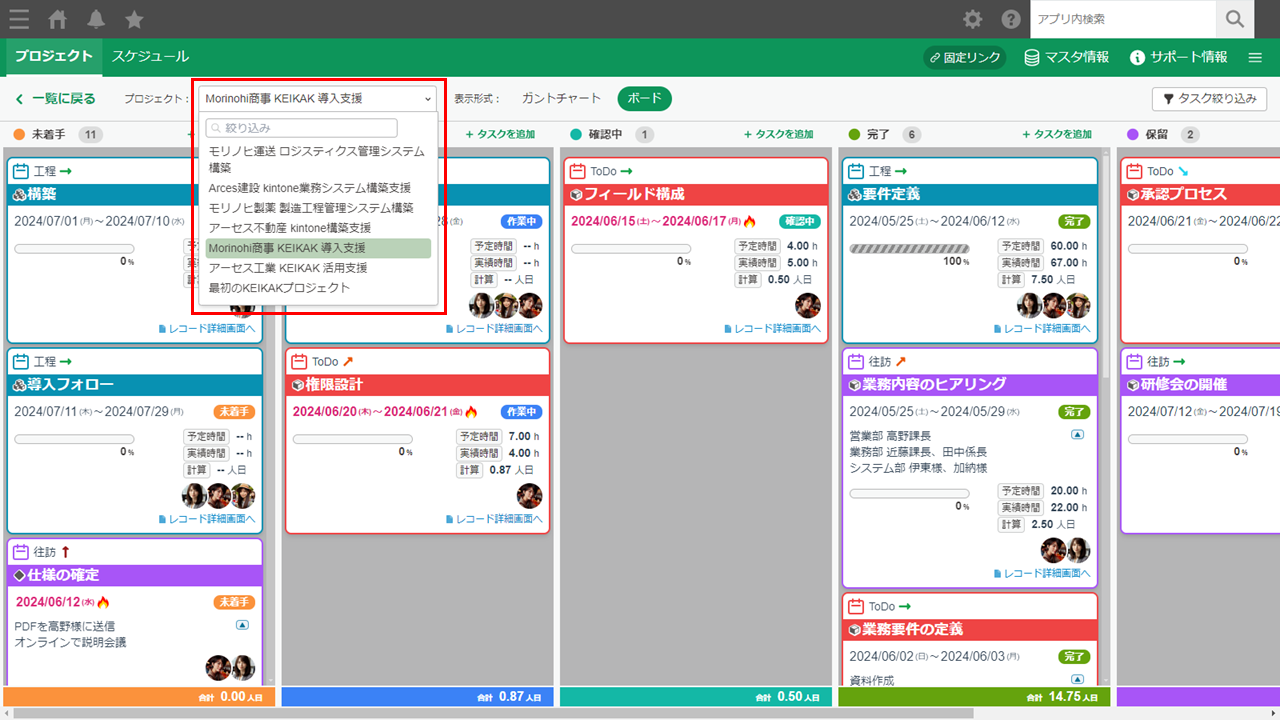Click the up arrow priority icon on 仕様の確定
The image size is (1280, 720).
[x=66, y=552]
